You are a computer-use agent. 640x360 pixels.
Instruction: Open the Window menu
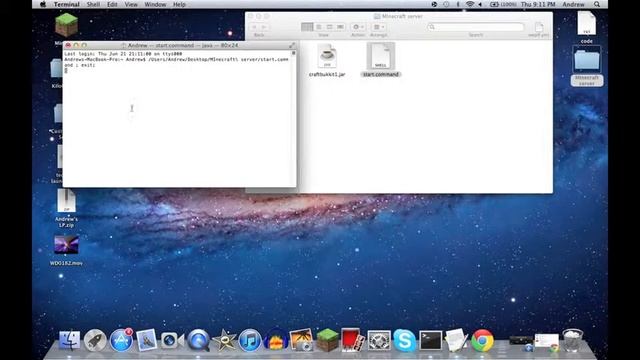[155, 4]
